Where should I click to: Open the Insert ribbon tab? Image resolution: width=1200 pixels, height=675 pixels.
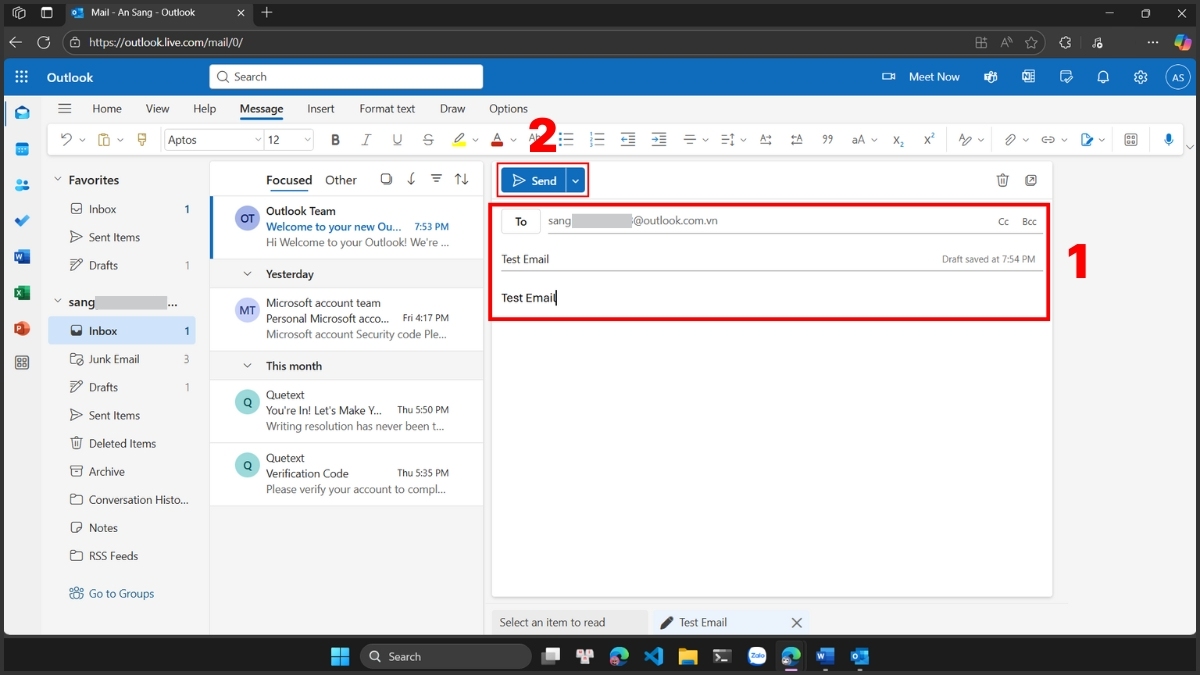click(x=321, y=109)
